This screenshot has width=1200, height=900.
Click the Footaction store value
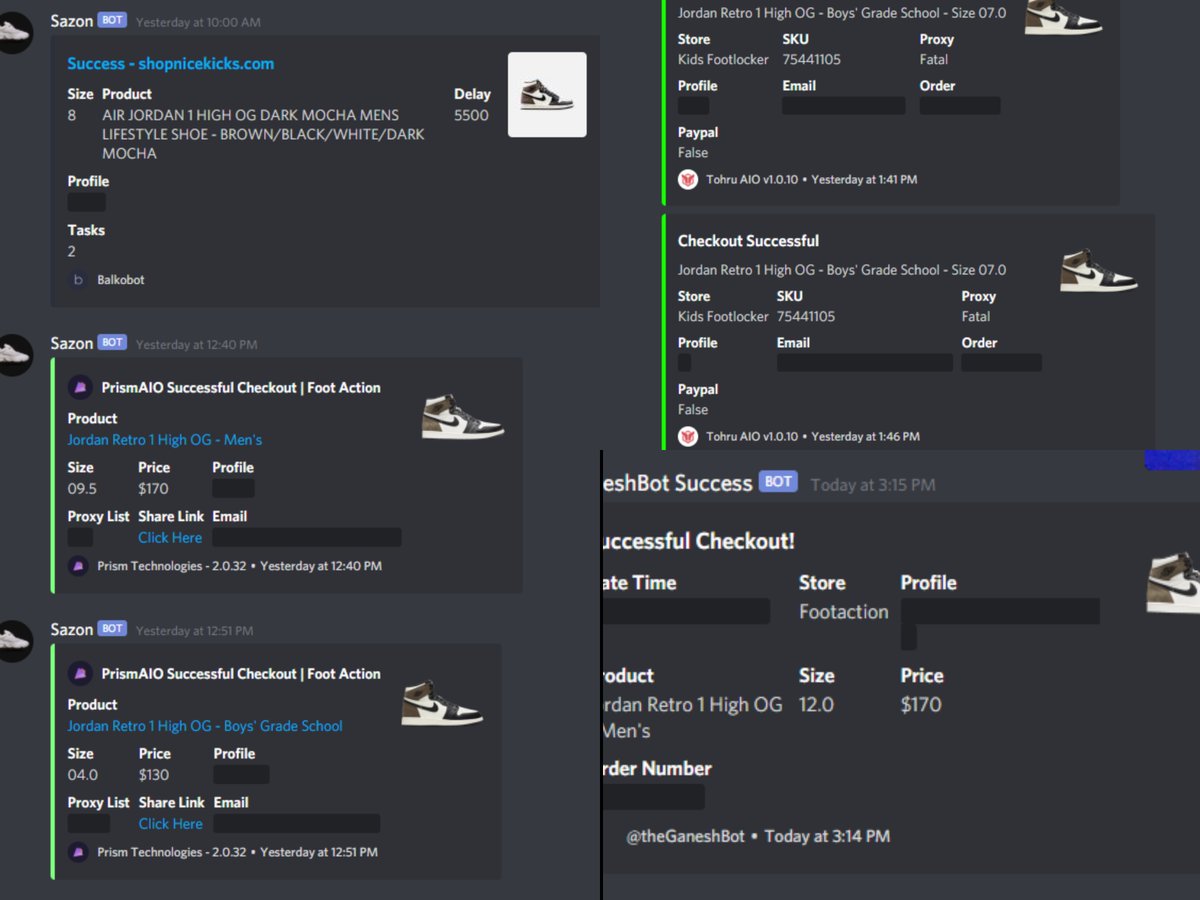[843, 612]
